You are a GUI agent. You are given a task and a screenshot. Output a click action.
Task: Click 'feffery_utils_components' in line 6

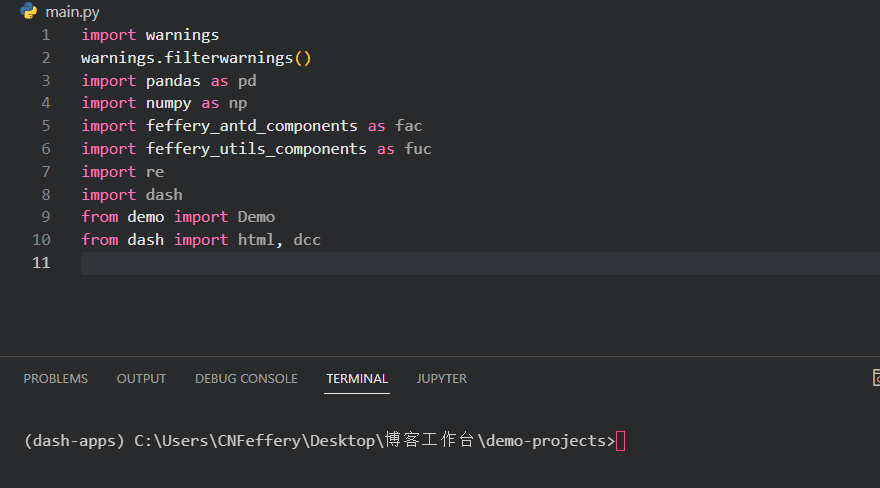256,149
